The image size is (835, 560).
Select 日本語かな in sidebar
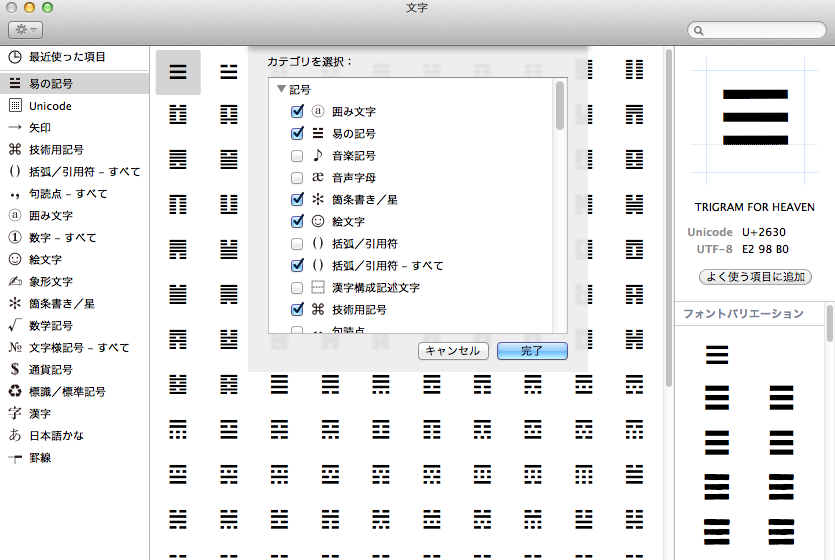75,435
